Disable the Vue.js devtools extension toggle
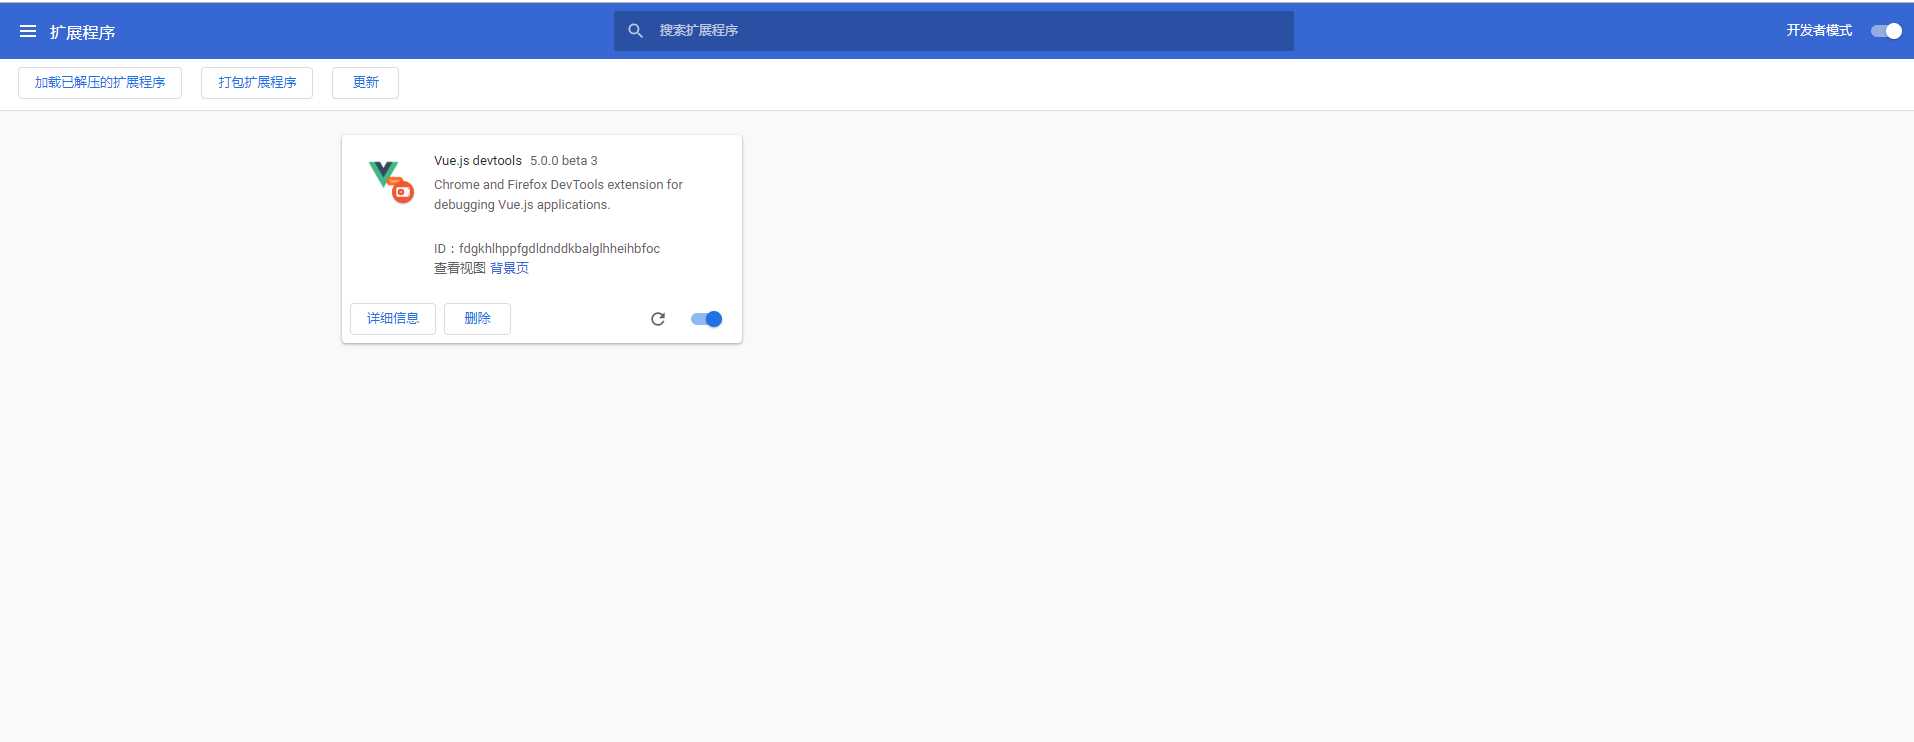 pyautogui.click(x=706, y=319)
